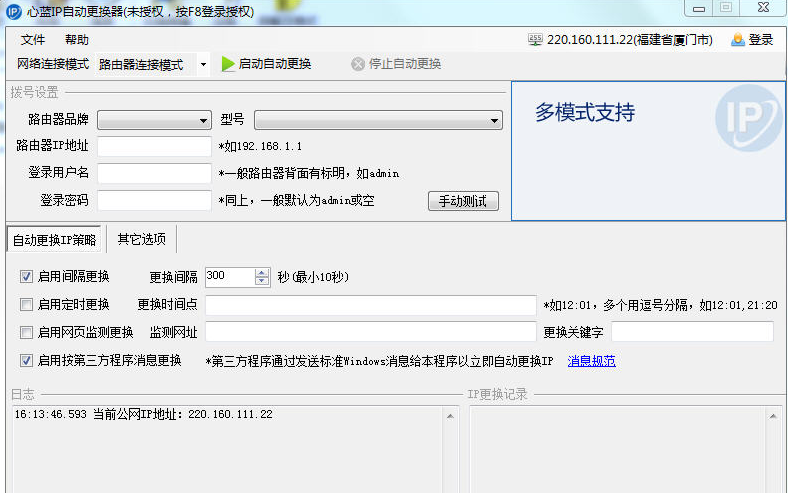The height and width of the screenshot is (493, 788).
Task: Expand the 网络连接模式 dropdown
Action: coord(203,64)
